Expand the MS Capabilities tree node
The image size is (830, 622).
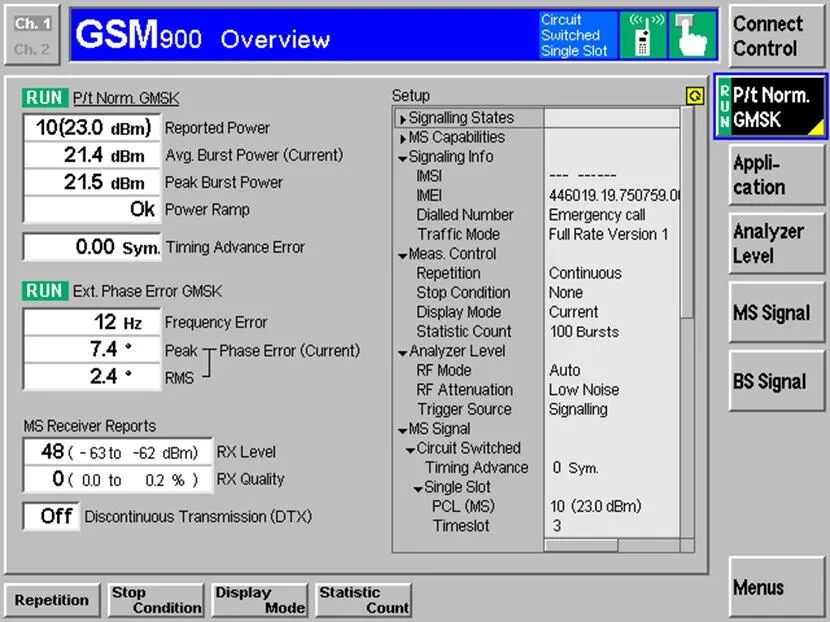click(403, 139)
